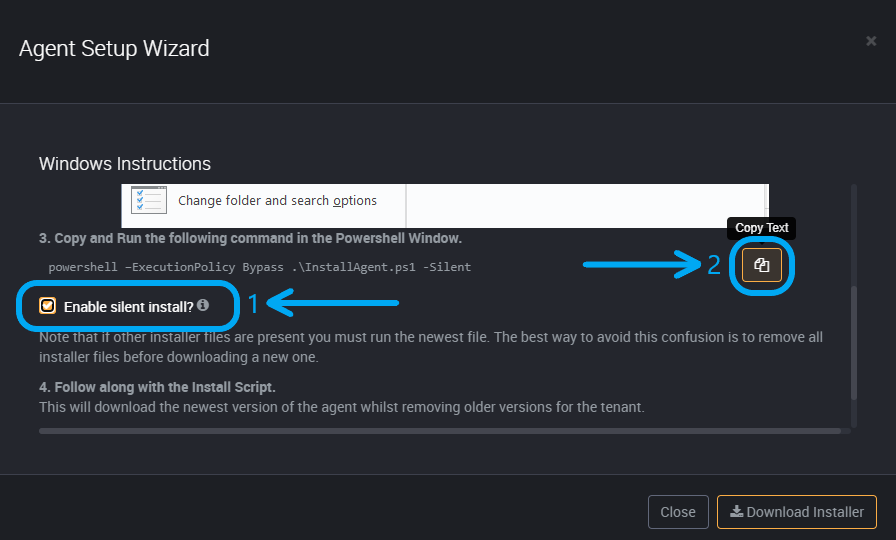
Task: Click the download arrow icon in Download Installer
Action: coord(737,511)
